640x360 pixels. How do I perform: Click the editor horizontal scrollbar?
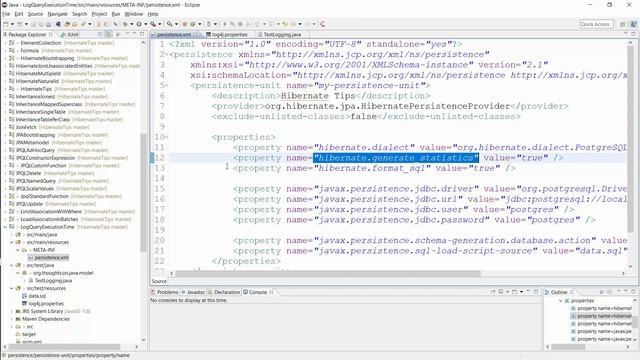tap(328, 273)
